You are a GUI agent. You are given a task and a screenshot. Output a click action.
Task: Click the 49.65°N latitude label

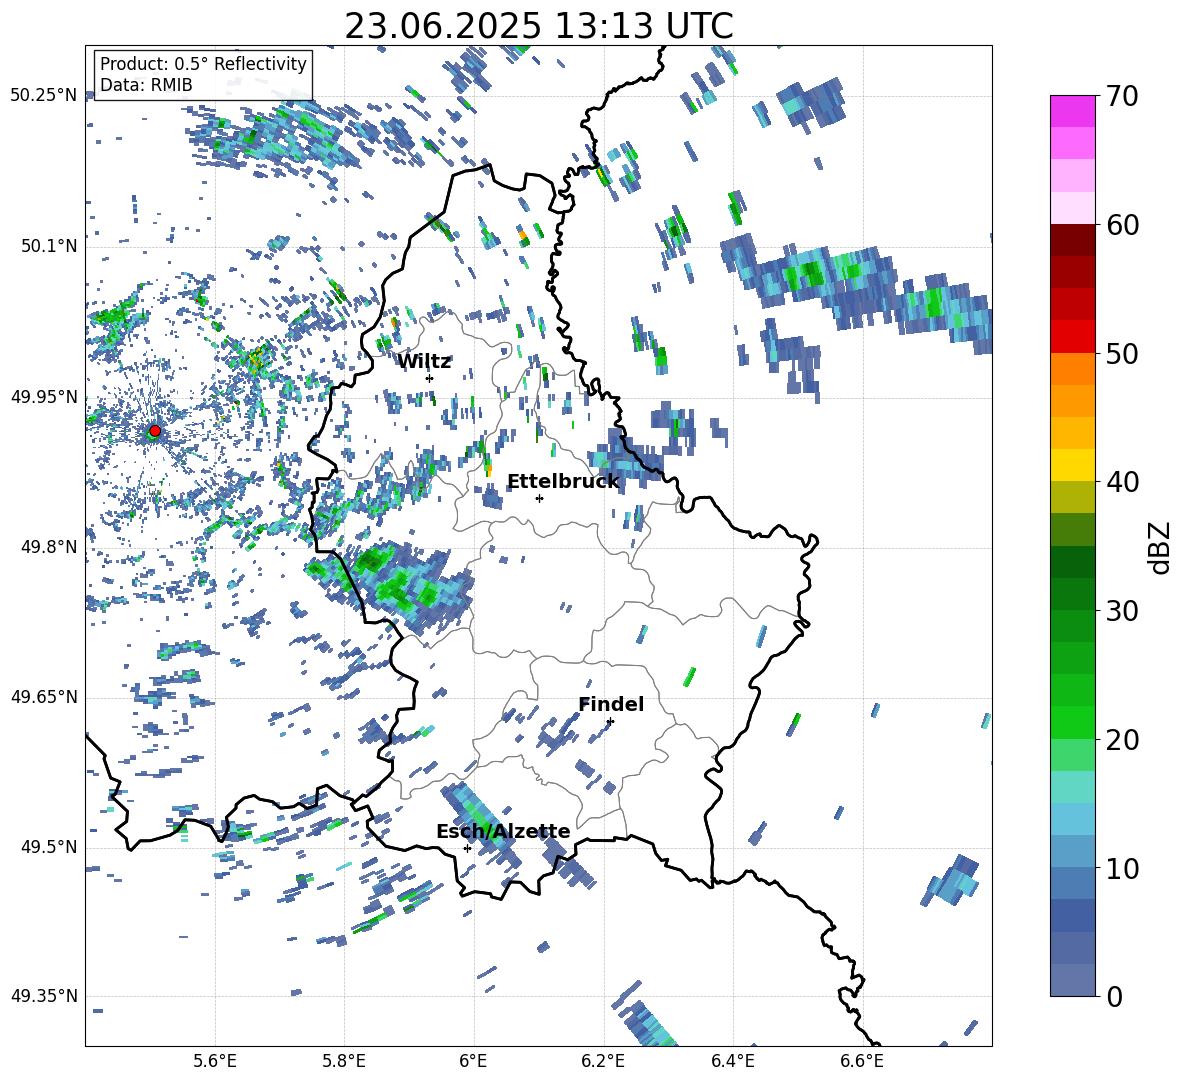coord(44,697)
